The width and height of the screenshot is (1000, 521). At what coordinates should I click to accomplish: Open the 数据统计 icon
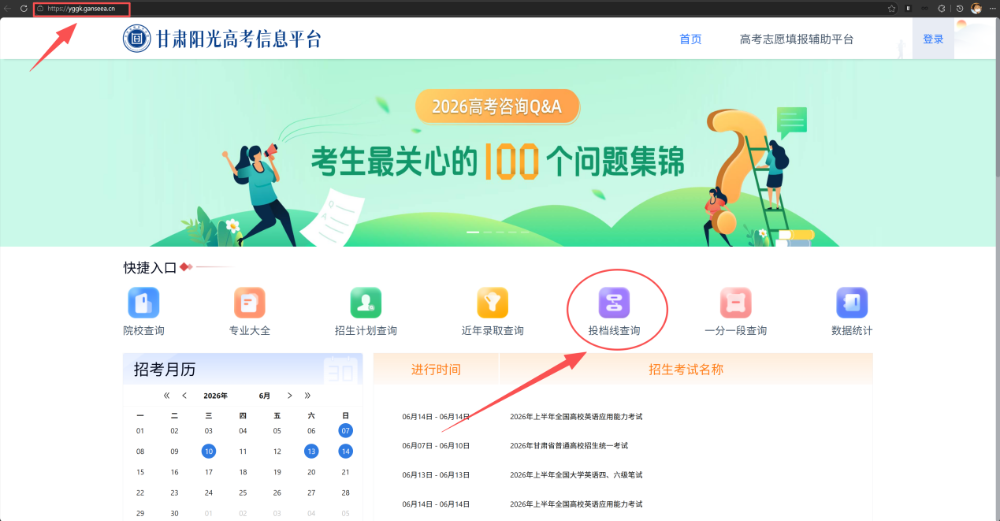851,303
